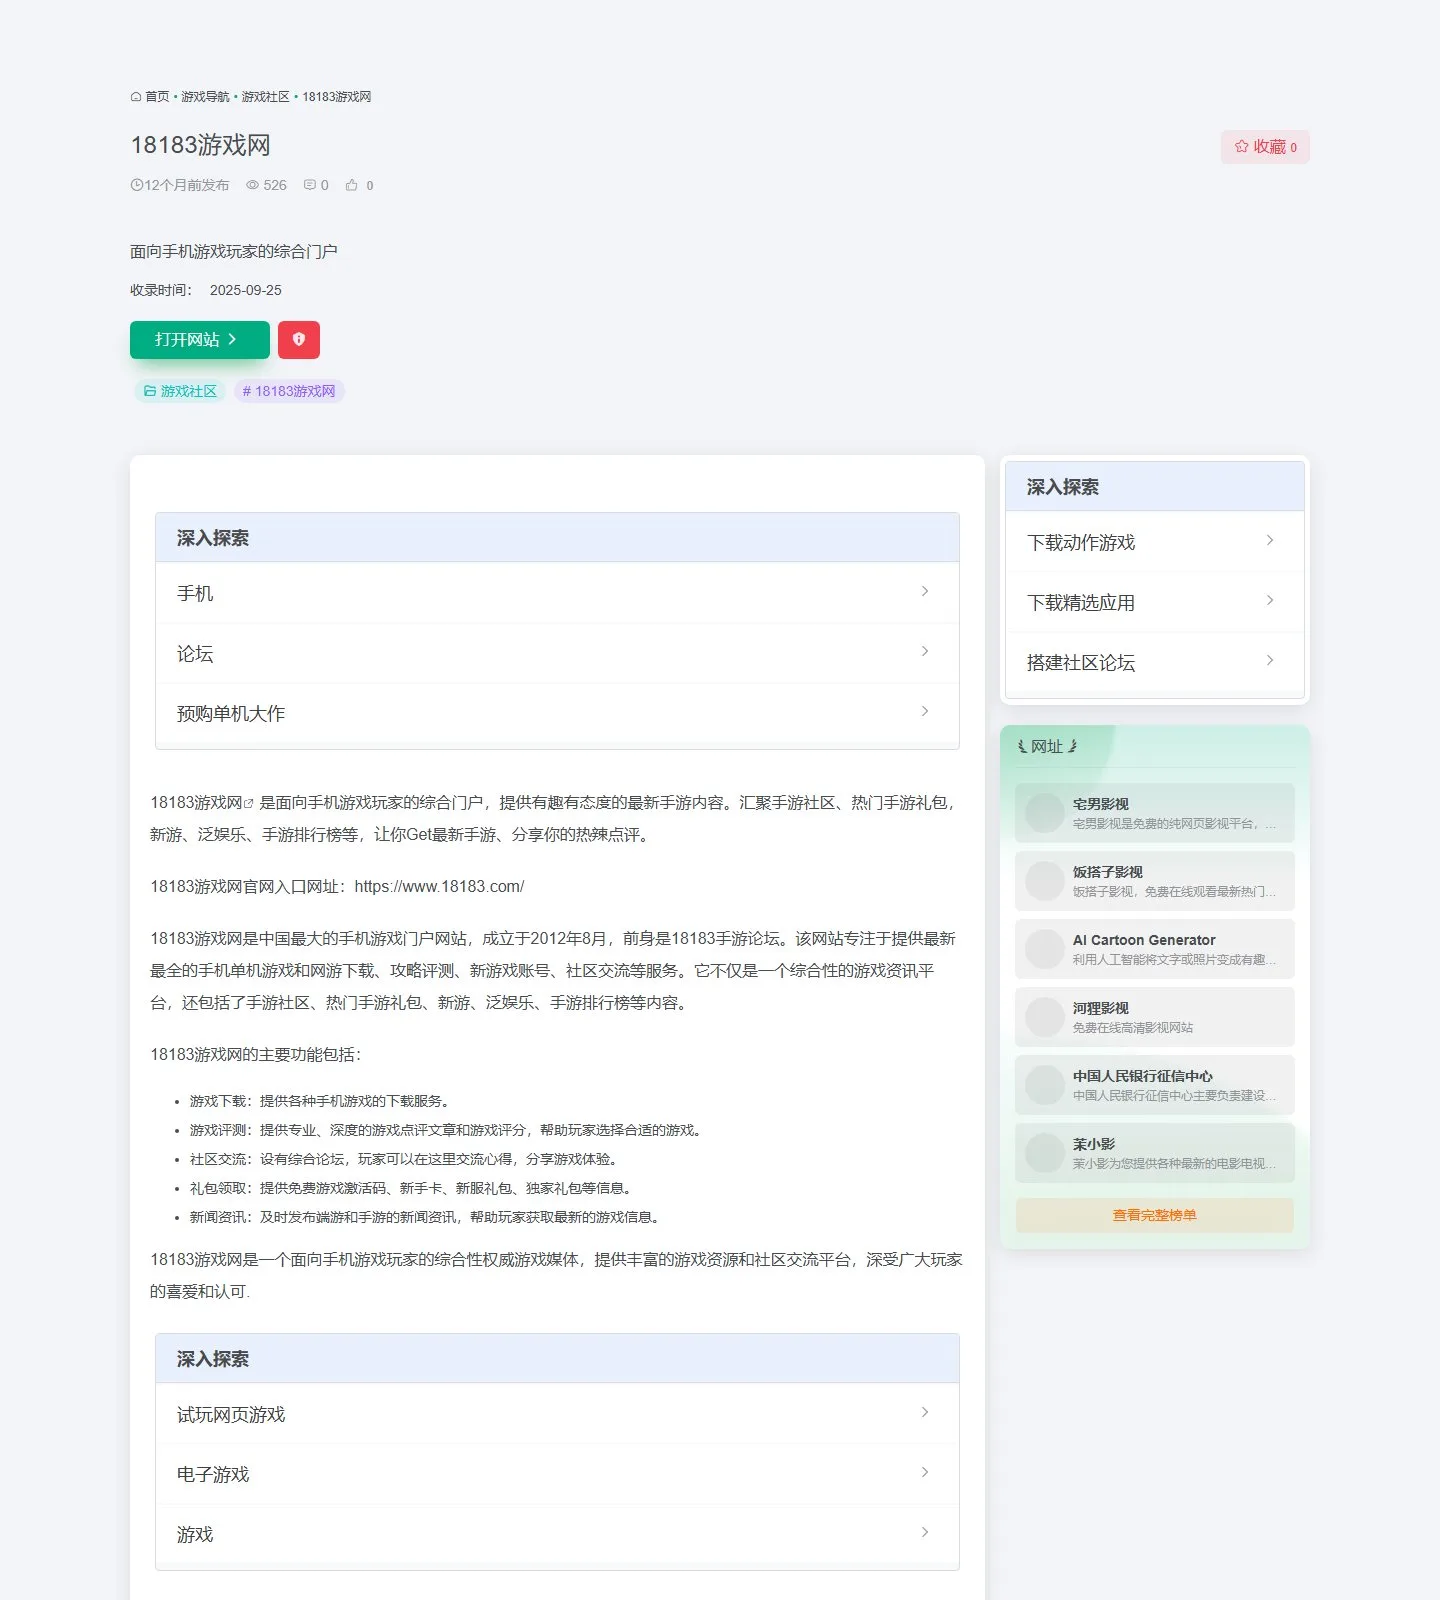The image size is (1440, 1600).
Task: Click AI Cartoon Generator avatar icon
Action: point(1044,949)
